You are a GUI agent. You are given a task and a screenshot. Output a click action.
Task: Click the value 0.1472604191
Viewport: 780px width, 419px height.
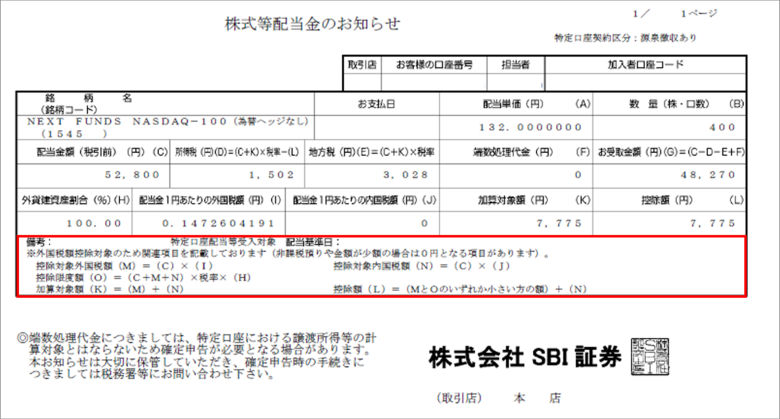pyautogui.click(x=218, y=223)
